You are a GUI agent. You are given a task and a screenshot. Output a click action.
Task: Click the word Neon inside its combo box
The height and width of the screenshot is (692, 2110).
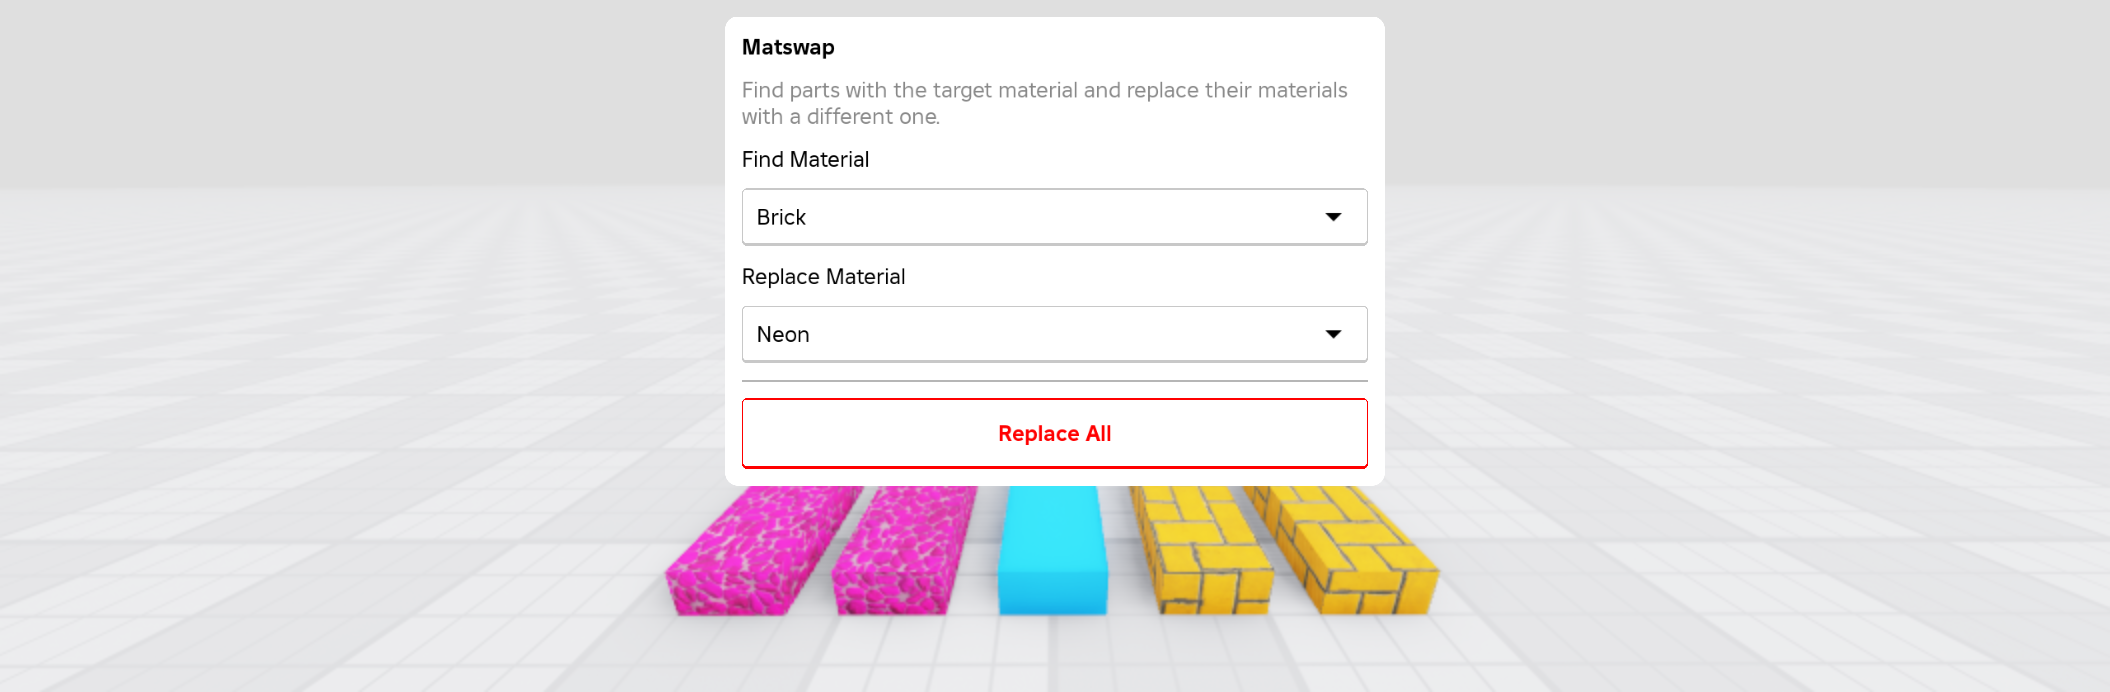pos(783,333)
